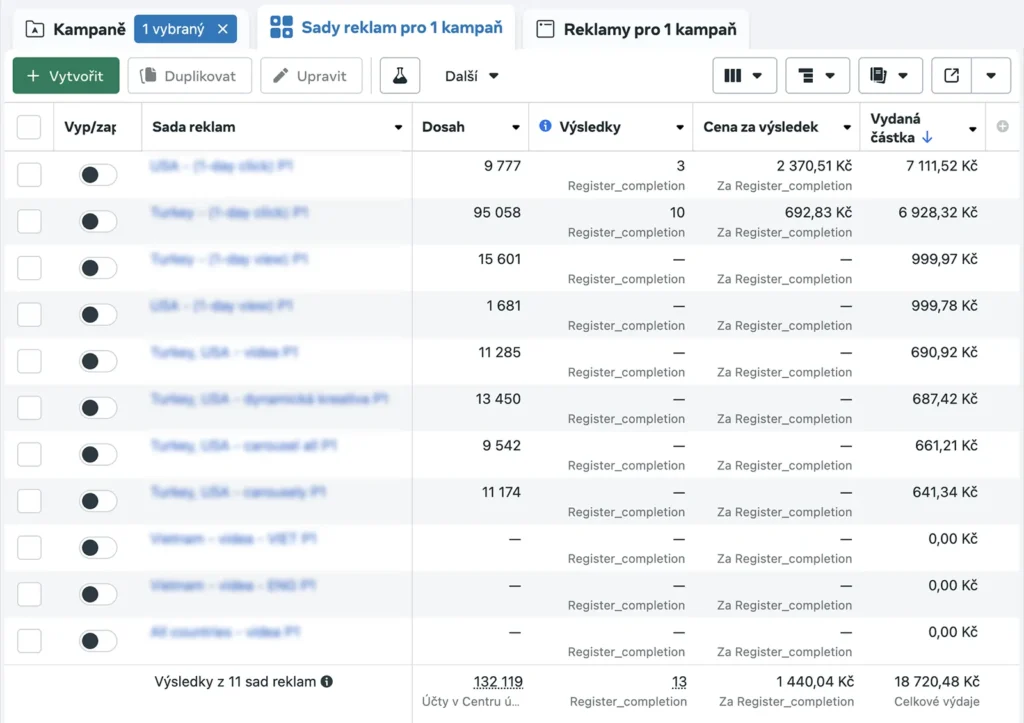The width and height of the screenshot is (1024, 723).
Task: Switch to Reklamy pro 1 kampaň tab
Action: point(636,29)
